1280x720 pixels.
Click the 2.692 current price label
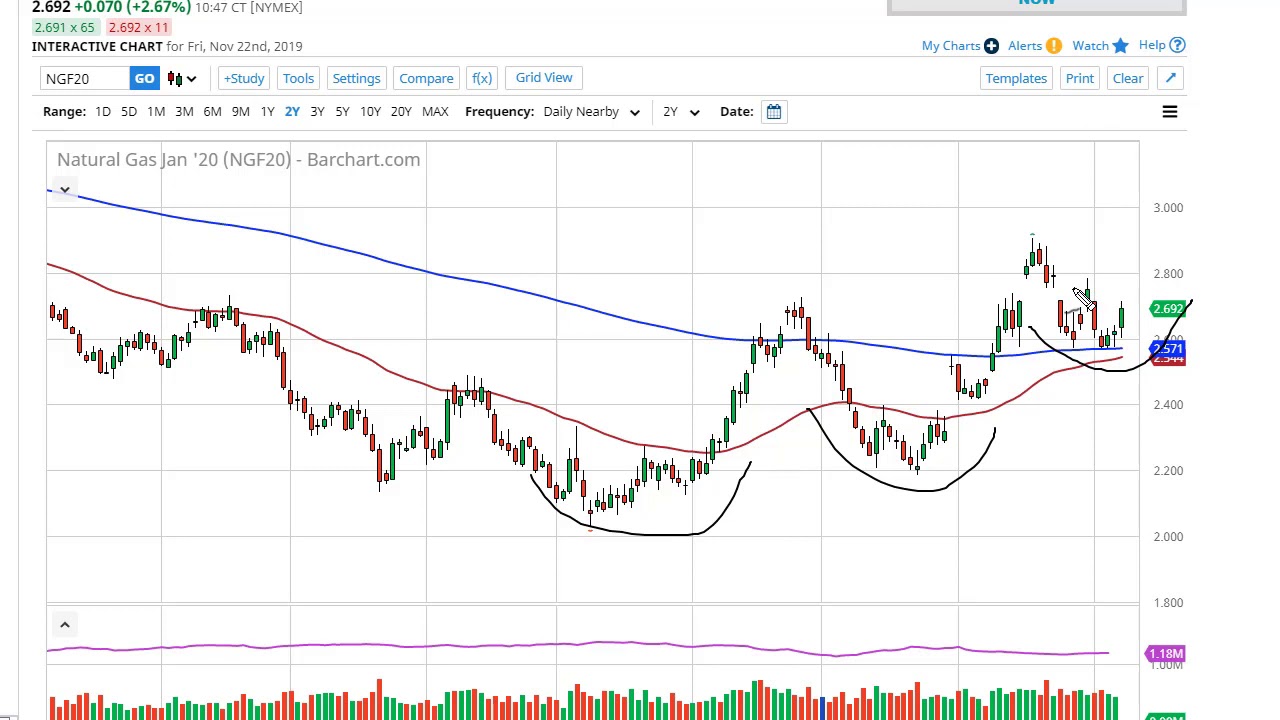1168,309
